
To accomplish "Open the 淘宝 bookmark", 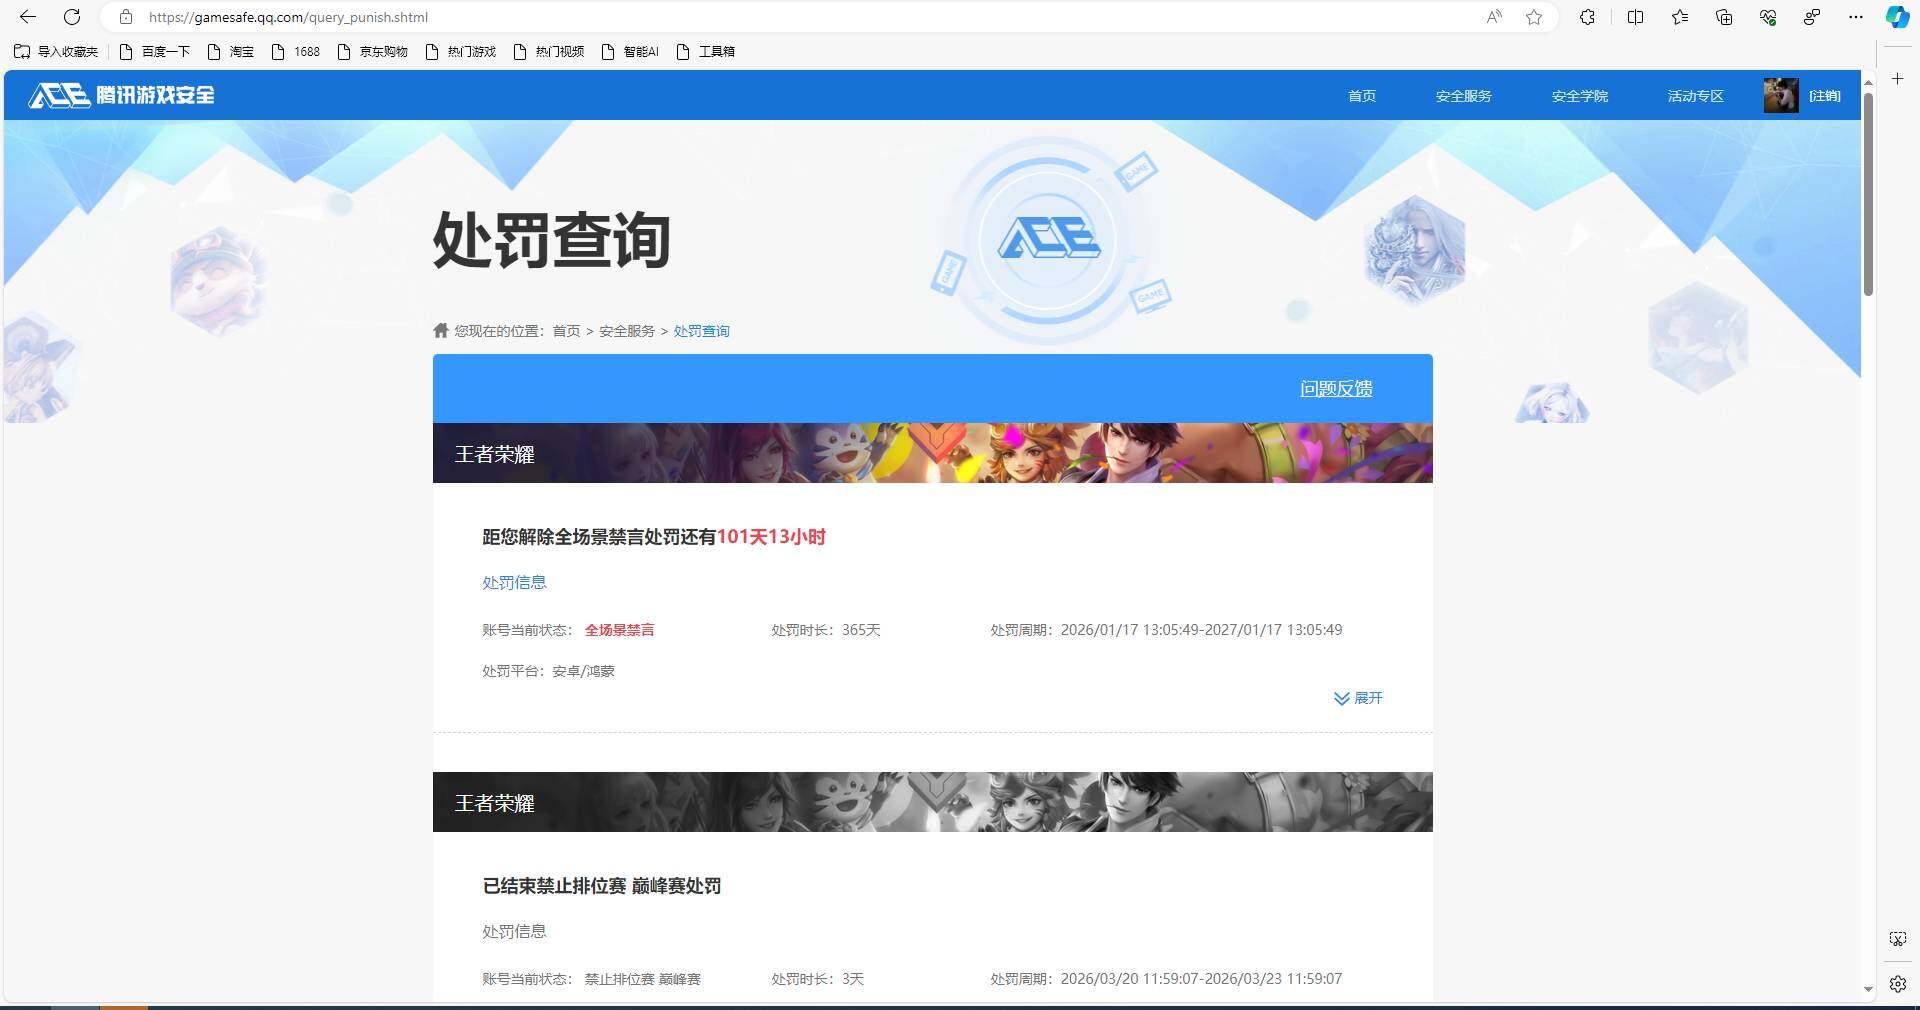I will point(231,52).
